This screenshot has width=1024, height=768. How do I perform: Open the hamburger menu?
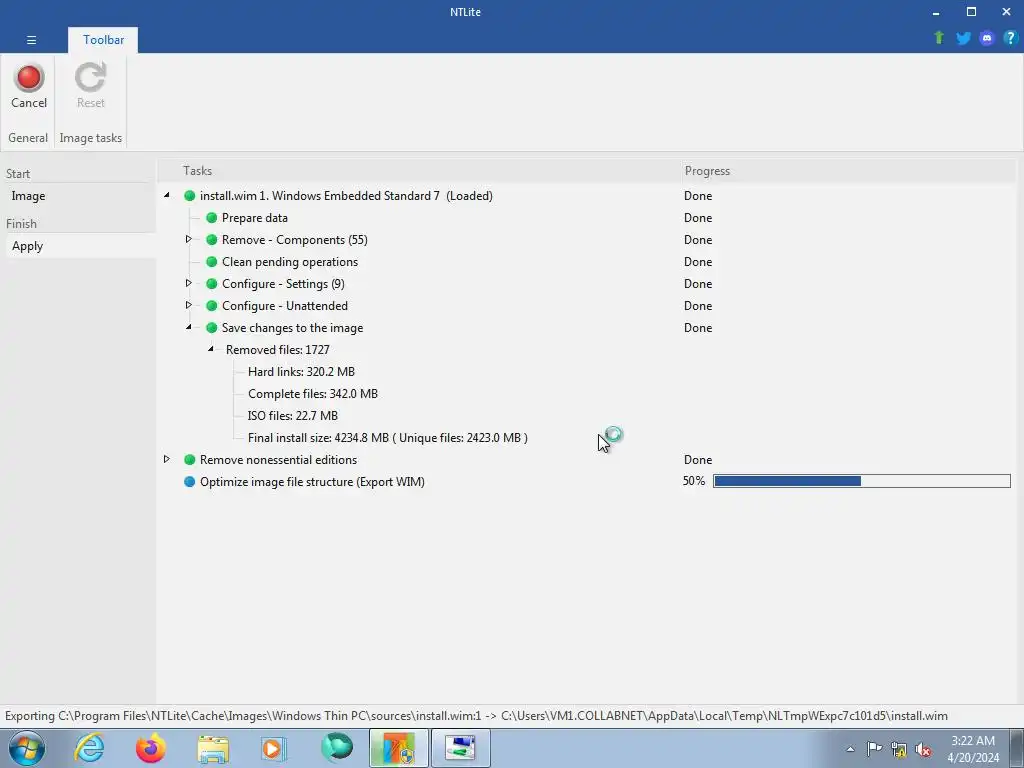click(x=31, y=40)
